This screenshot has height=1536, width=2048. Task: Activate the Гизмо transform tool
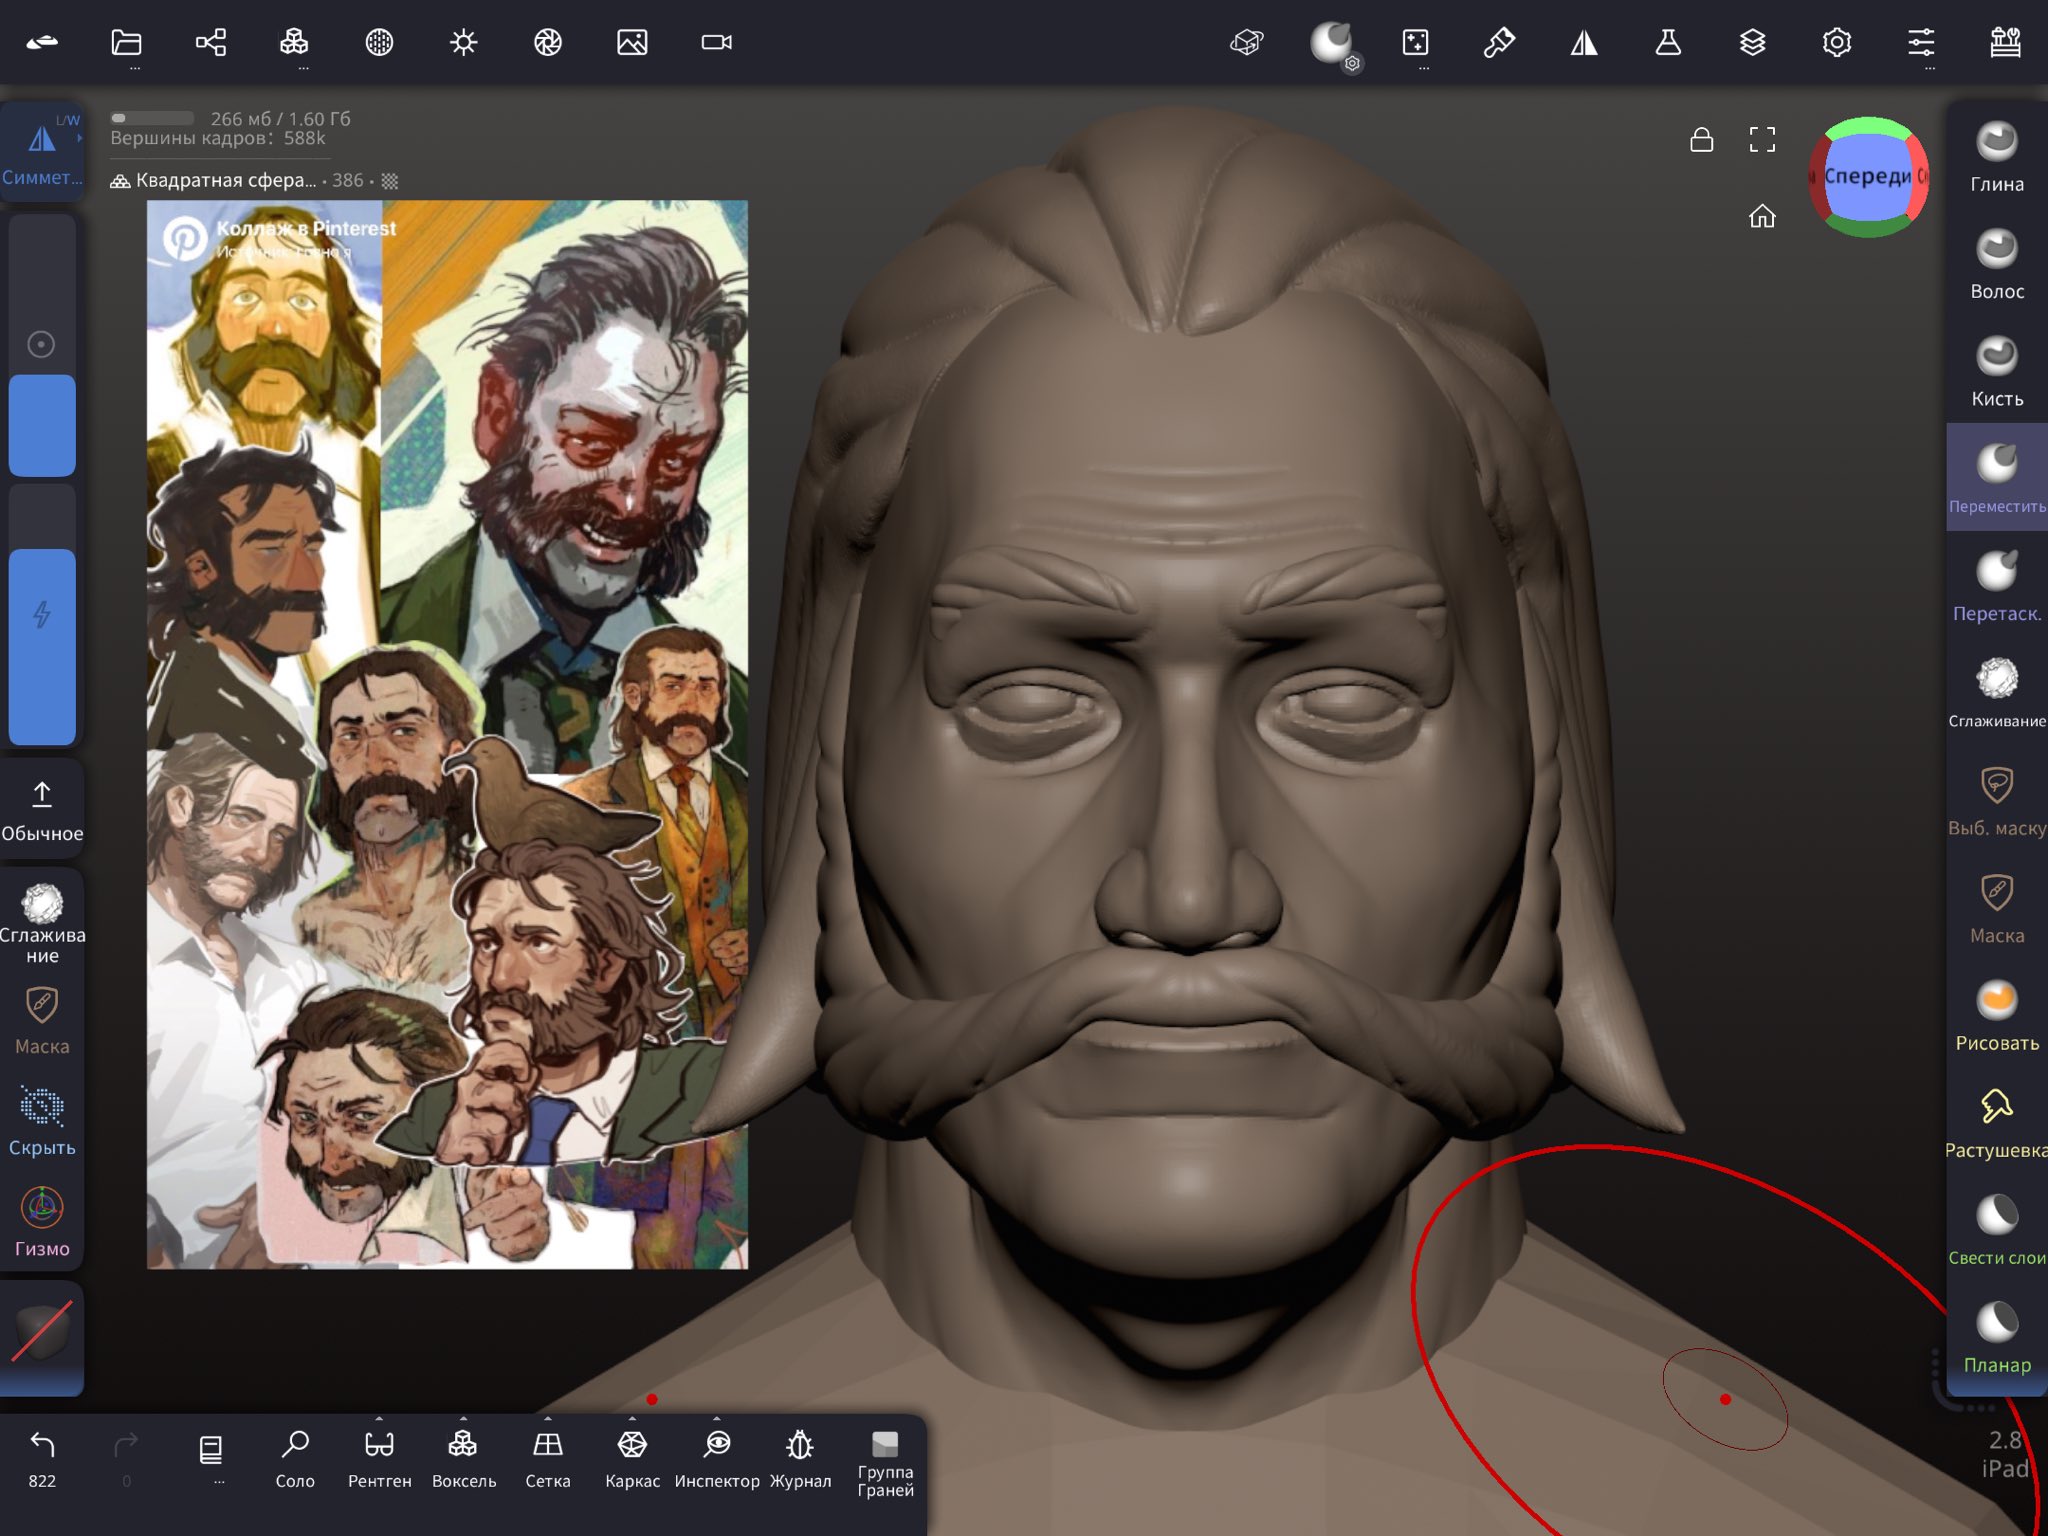[x=42, y=1222]
